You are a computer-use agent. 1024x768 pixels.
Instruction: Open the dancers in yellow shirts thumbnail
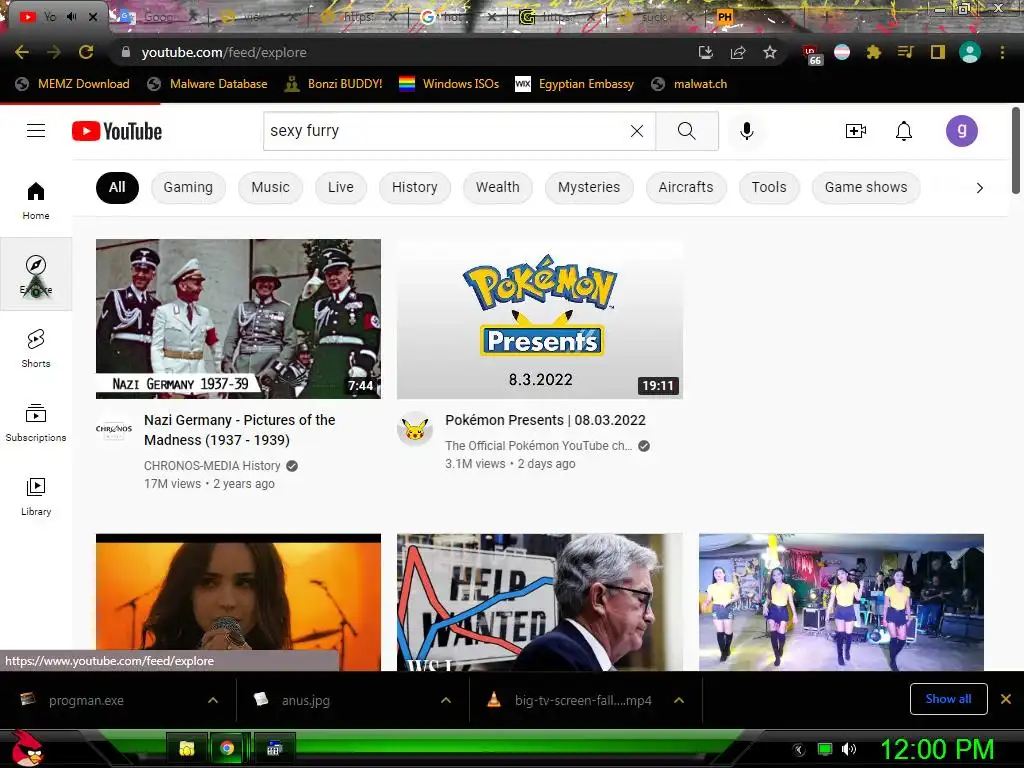(x=841, y=602)
